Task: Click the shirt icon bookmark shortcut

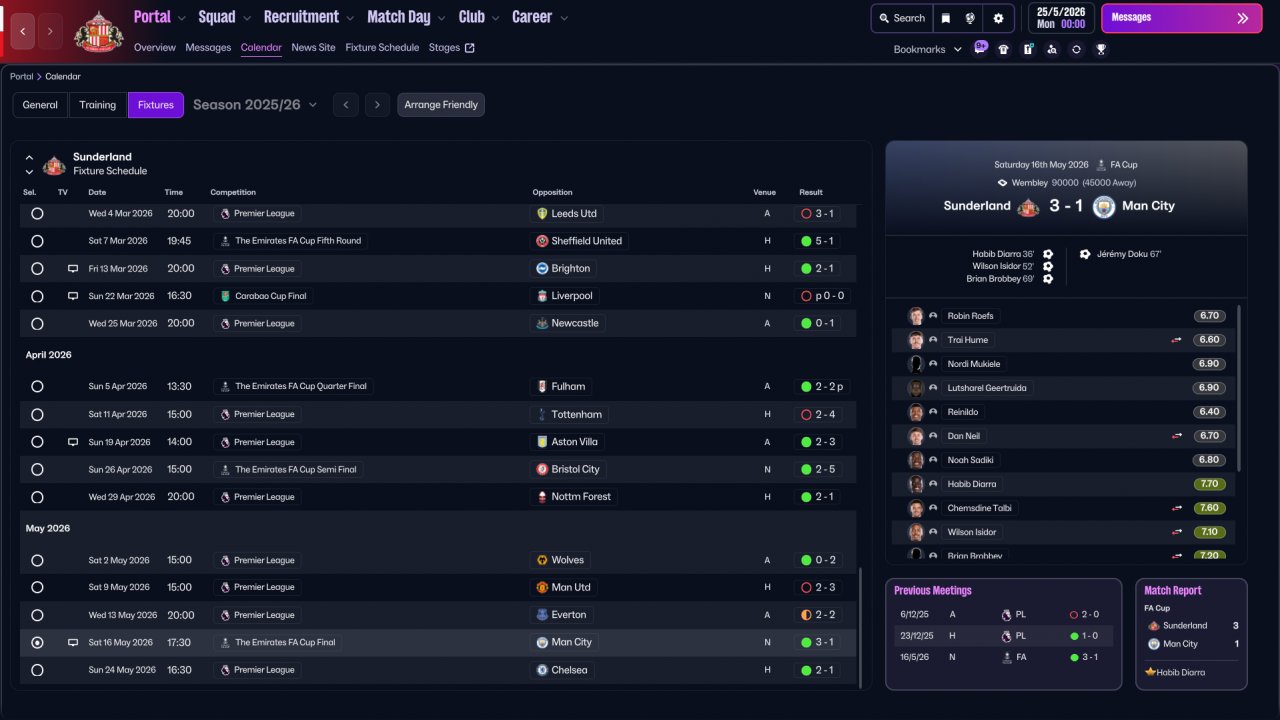Action: point(1004,49)
